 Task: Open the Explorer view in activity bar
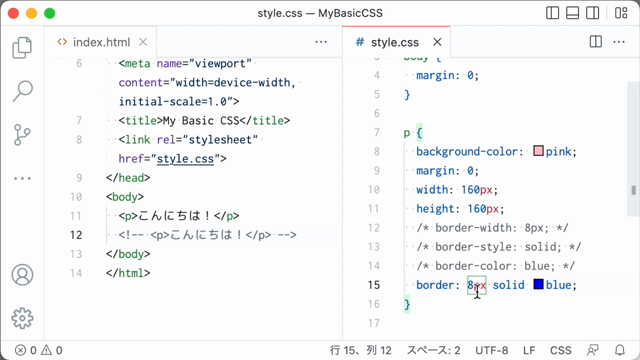click(22, 48)
